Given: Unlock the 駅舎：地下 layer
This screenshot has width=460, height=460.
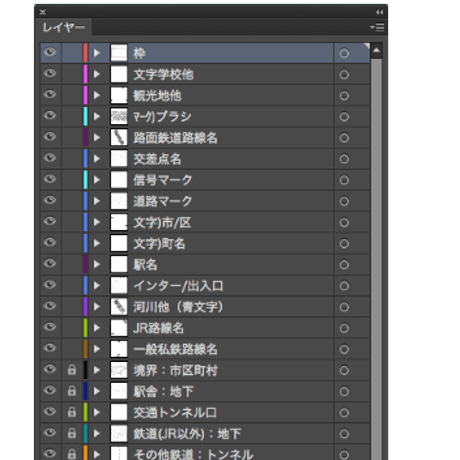Looking at the screenshot, I should click(x=72, y=391).
